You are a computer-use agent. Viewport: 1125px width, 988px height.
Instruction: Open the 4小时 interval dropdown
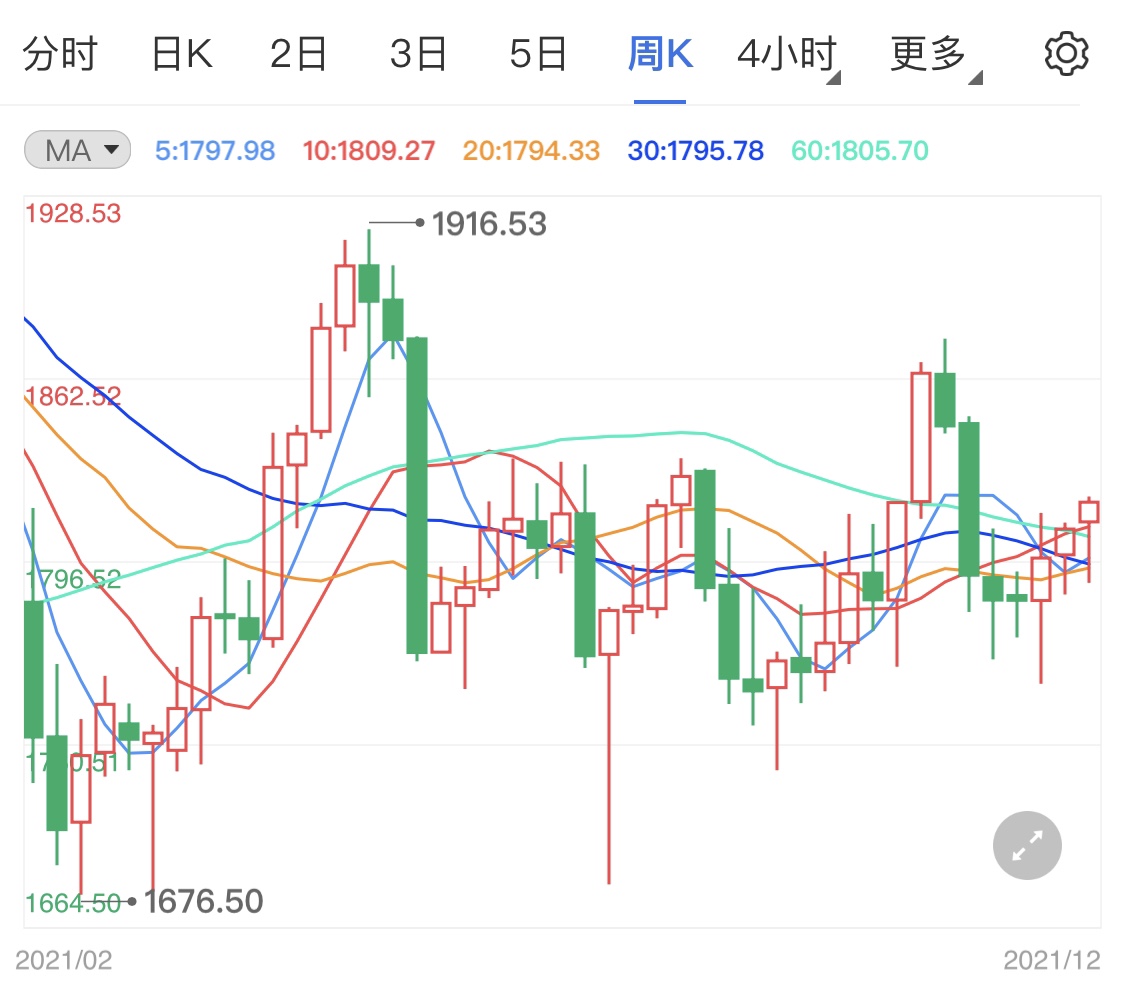pos(788,55)
